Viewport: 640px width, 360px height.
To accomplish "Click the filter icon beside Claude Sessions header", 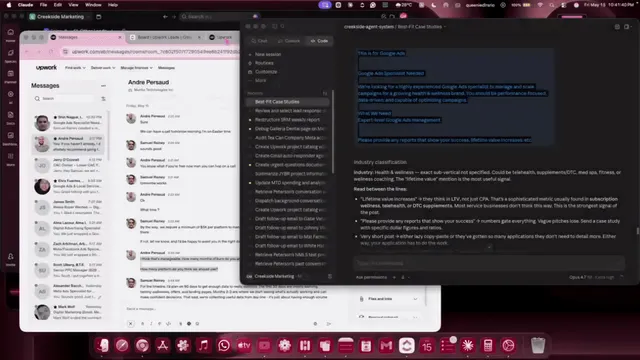I will click(x=325, y=93).
